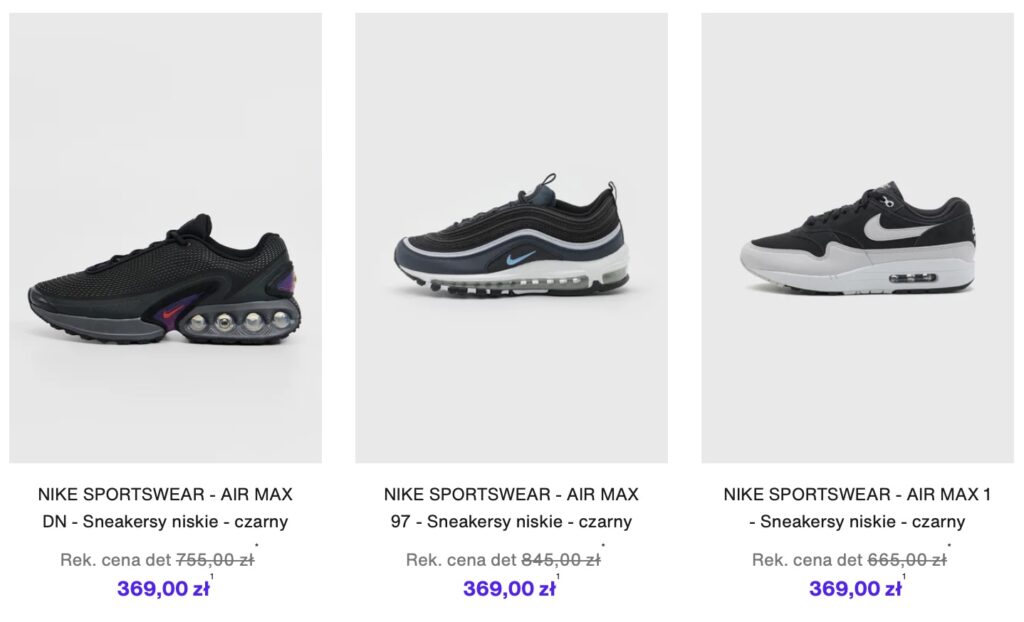Image resolution: width=1024 pixels, height=622 pixels.
Task: Click "Rek. cena det" label under Air Max 1
Action: pyautogui.click(x=808, y=560)
